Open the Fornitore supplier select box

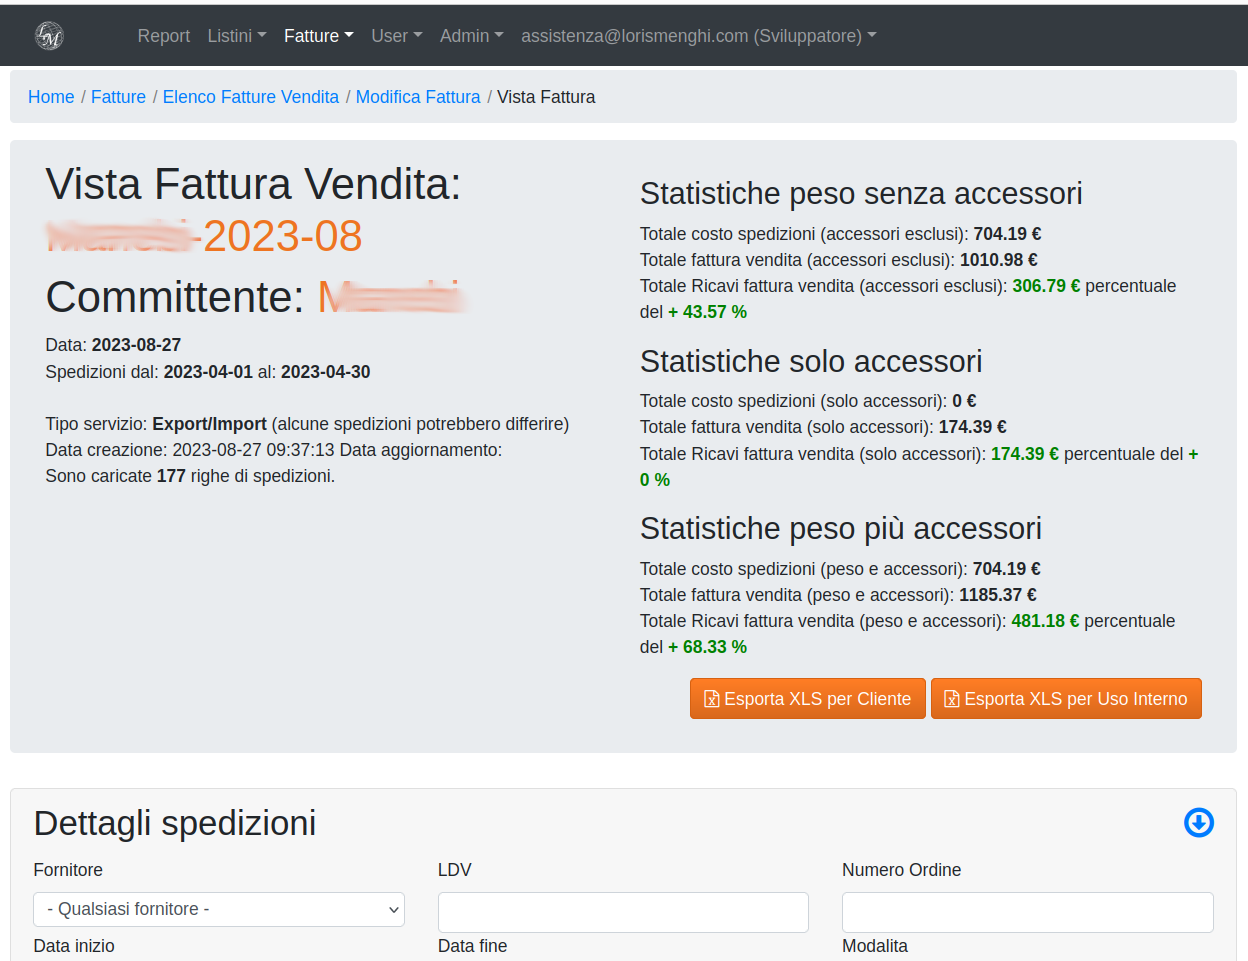tap(219, 909)
